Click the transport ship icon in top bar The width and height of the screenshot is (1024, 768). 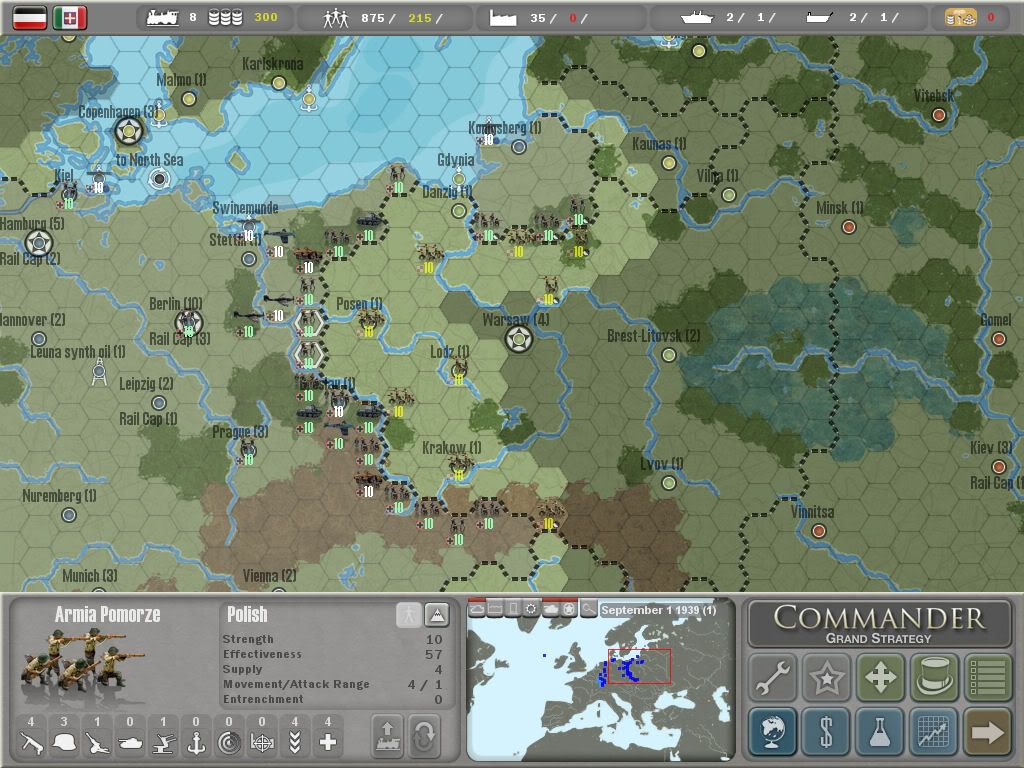point(818,18)
